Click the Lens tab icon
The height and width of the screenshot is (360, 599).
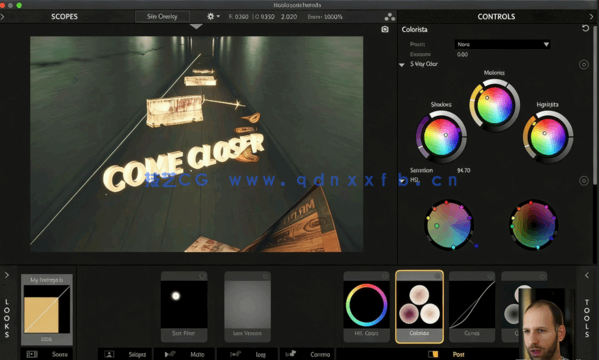(x=235, y=354)
